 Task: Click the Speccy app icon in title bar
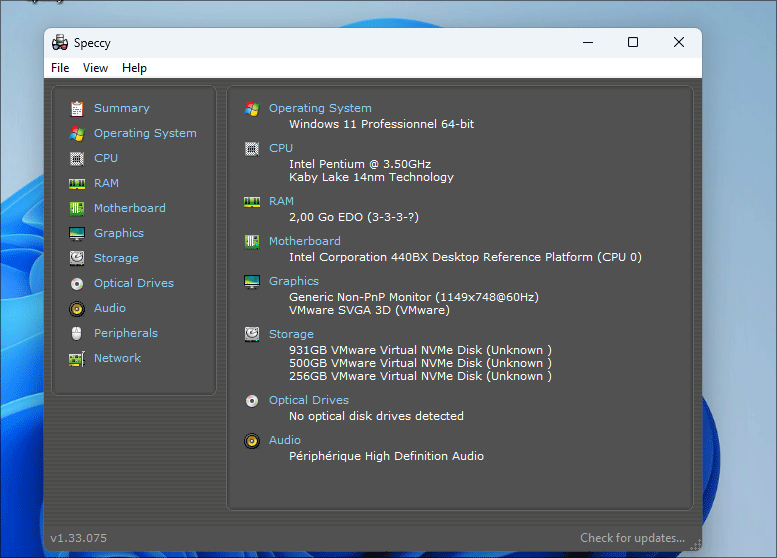click(x=60, y=43)
